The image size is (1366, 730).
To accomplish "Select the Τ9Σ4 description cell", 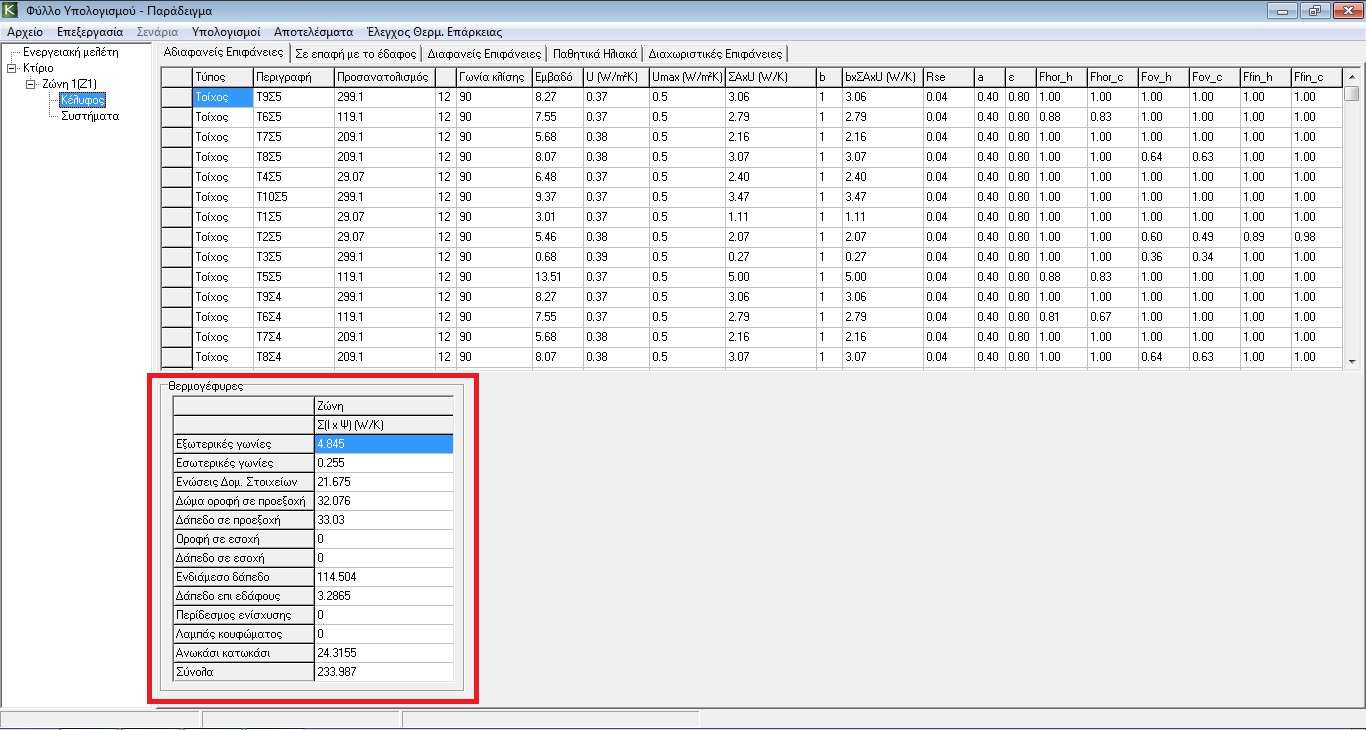I will 293,297.
